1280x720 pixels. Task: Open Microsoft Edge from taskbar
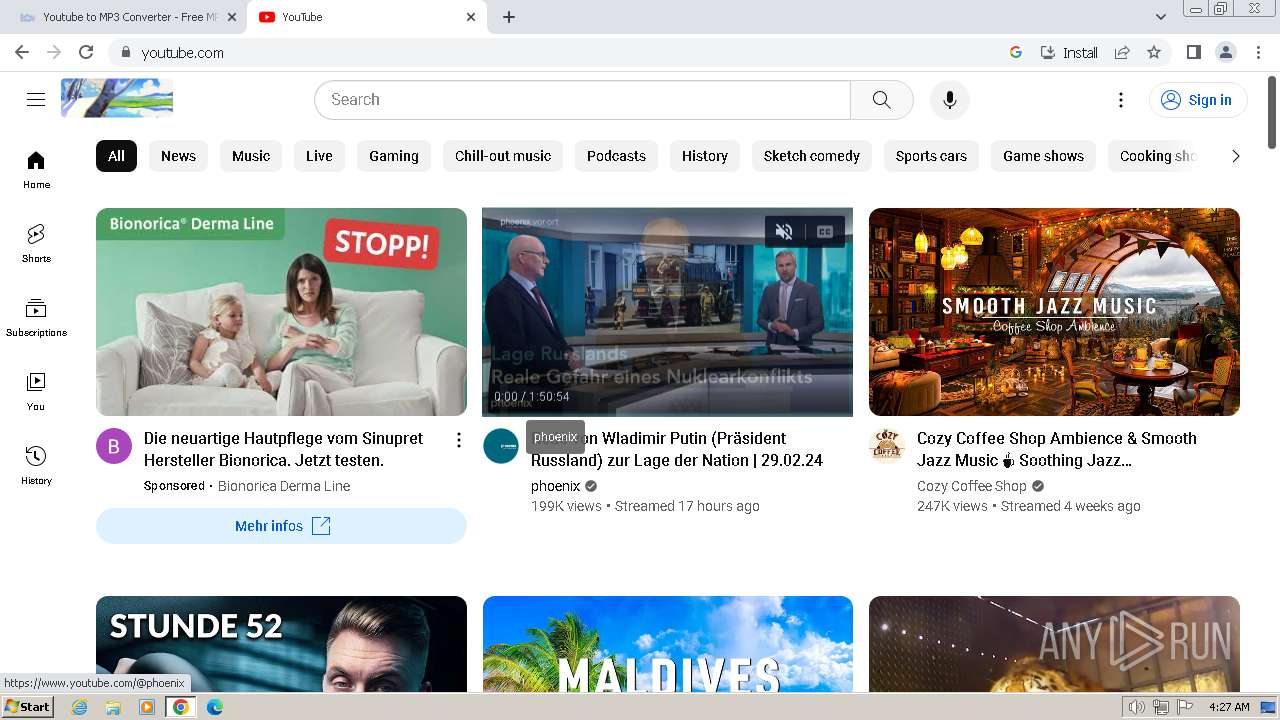coord(214,707)
